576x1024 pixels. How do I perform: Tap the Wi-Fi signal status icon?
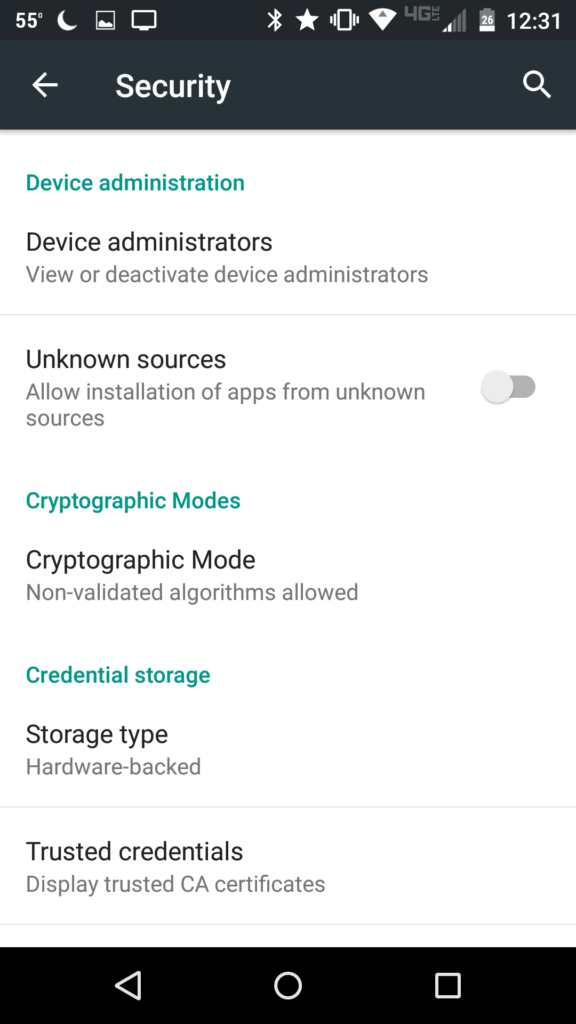pos(383,21)
